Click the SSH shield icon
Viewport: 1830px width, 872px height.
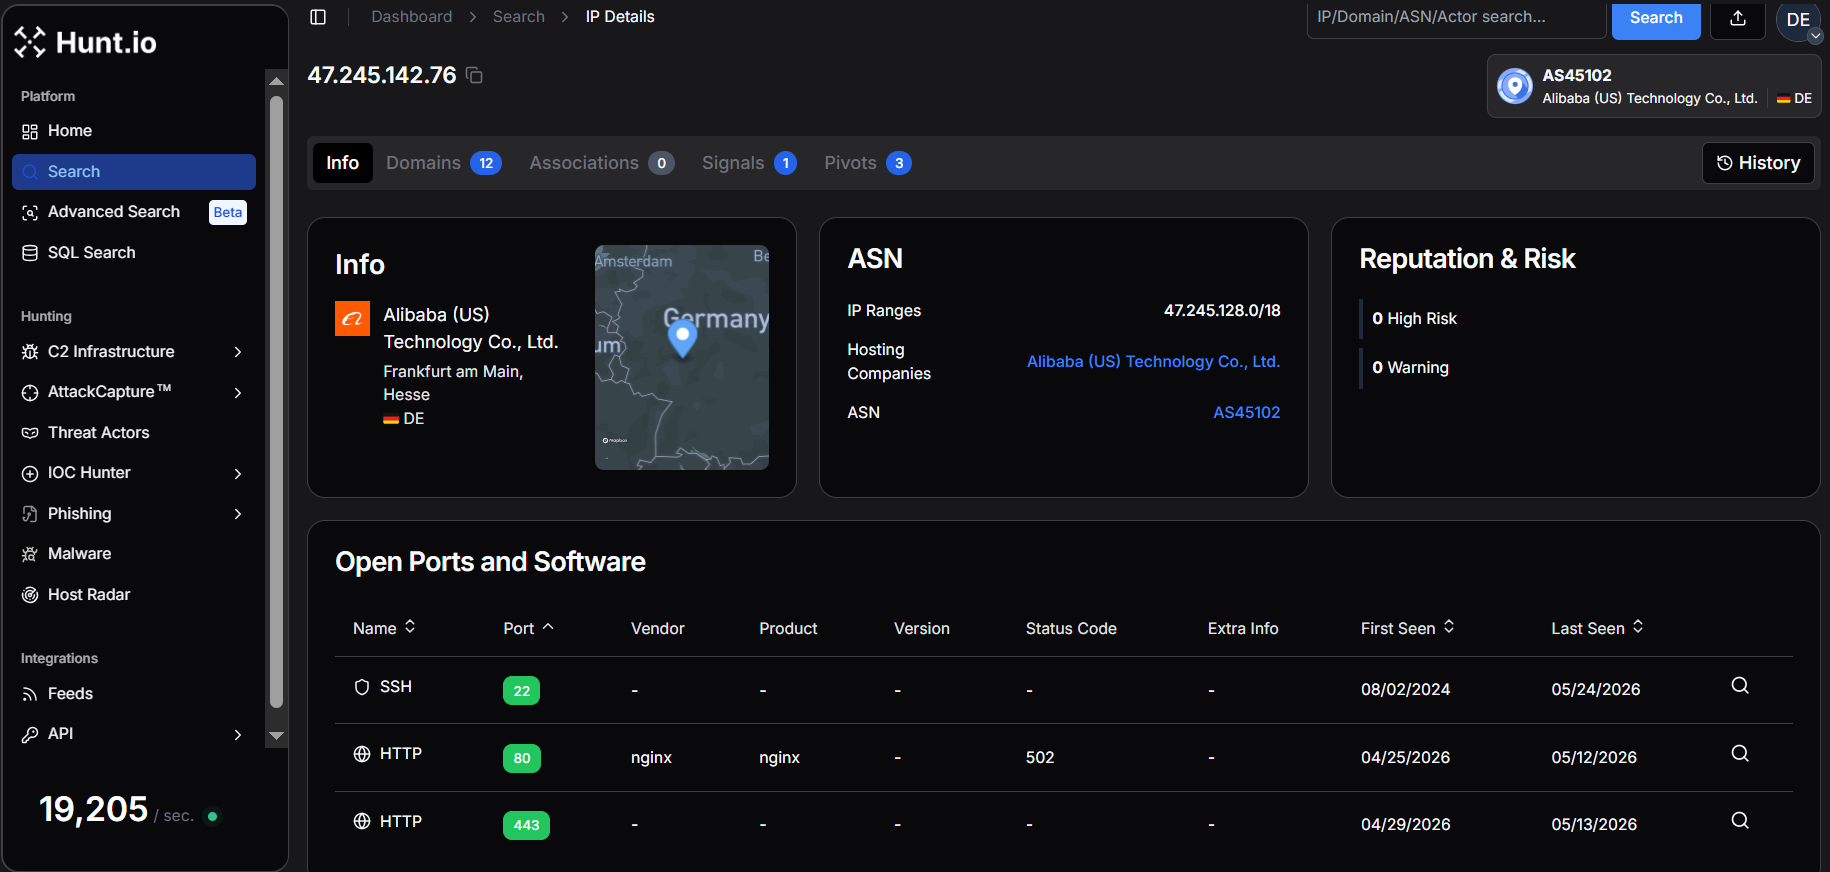pos(362,687)
